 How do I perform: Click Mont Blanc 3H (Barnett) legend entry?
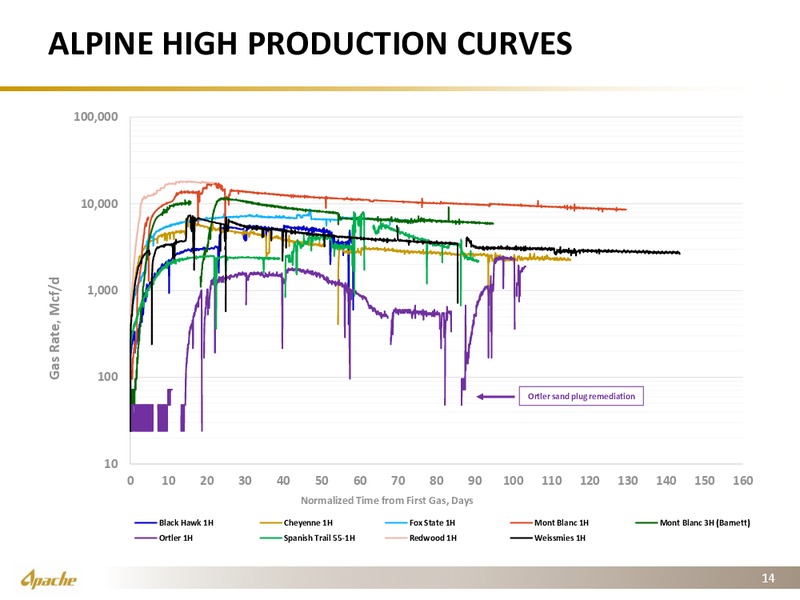pyautogui.click(x=693, y=522)
